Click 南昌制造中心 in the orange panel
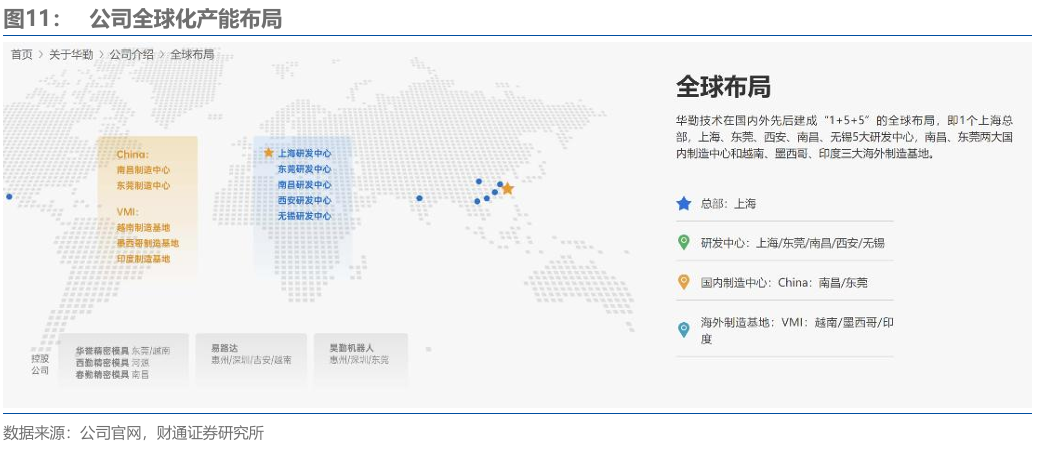Image resolution: width=1038 pixels, height=450 pixels. [x=143, y=170]
